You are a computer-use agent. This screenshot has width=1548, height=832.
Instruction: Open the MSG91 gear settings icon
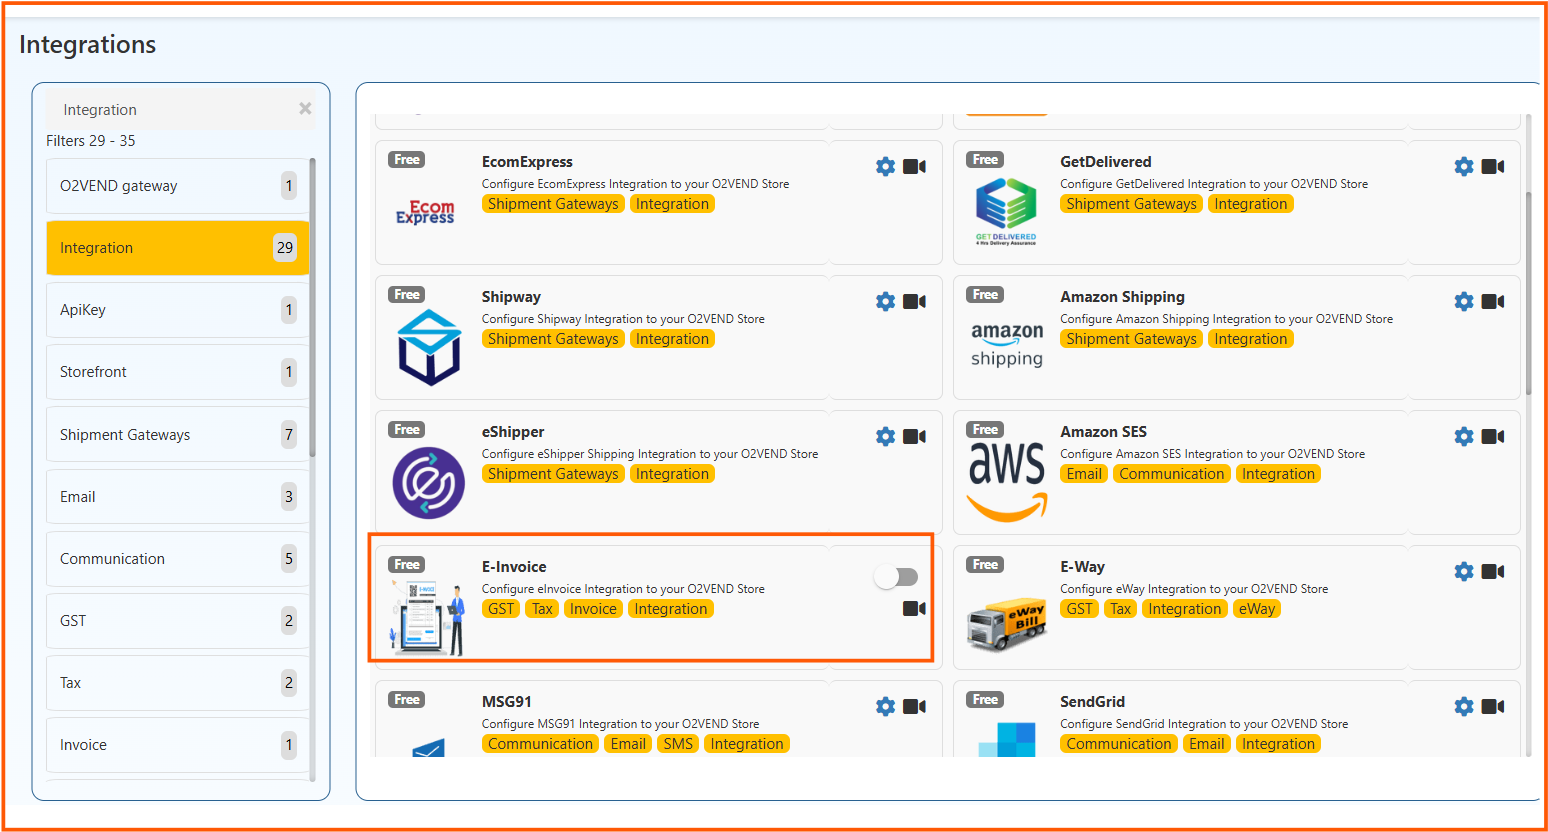(x=885, y=706)
